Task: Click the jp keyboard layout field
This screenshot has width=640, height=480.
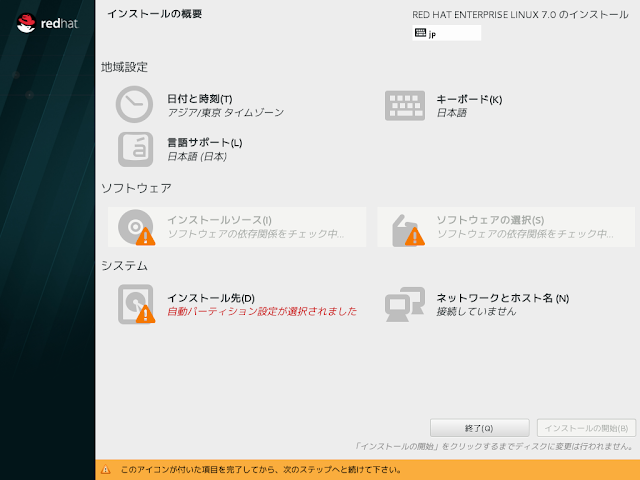Action: click(447, 33)
